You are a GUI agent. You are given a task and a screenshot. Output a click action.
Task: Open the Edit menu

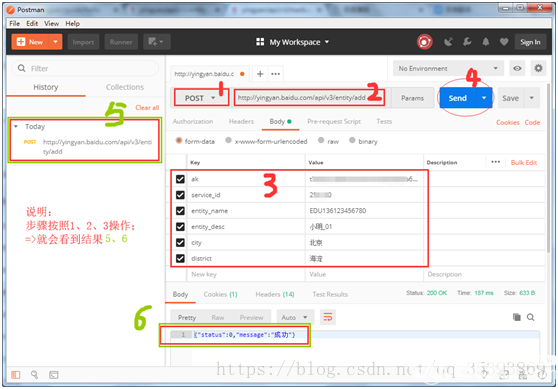coord(32,23)
